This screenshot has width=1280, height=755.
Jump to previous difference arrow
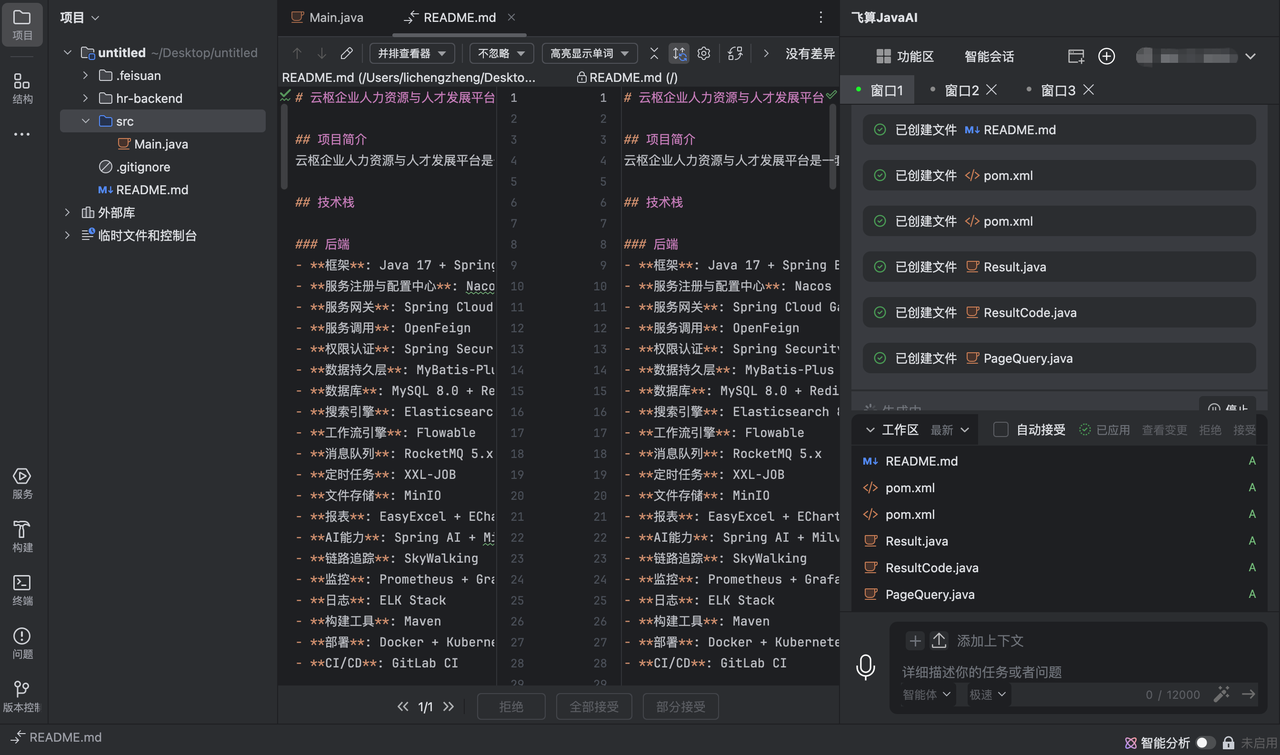[297, 53]
